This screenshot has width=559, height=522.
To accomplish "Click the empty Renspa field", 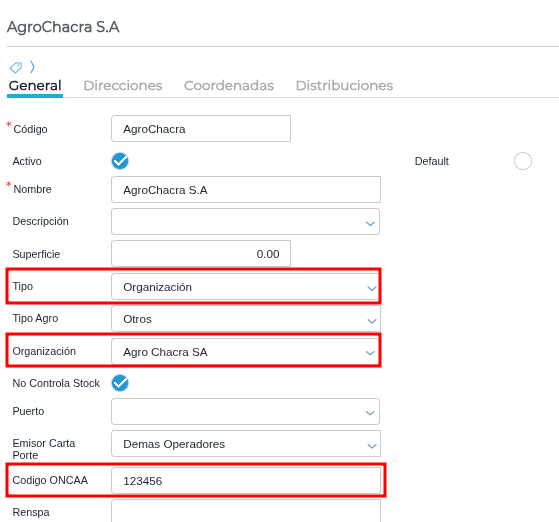I will click(x=246, y=511).
